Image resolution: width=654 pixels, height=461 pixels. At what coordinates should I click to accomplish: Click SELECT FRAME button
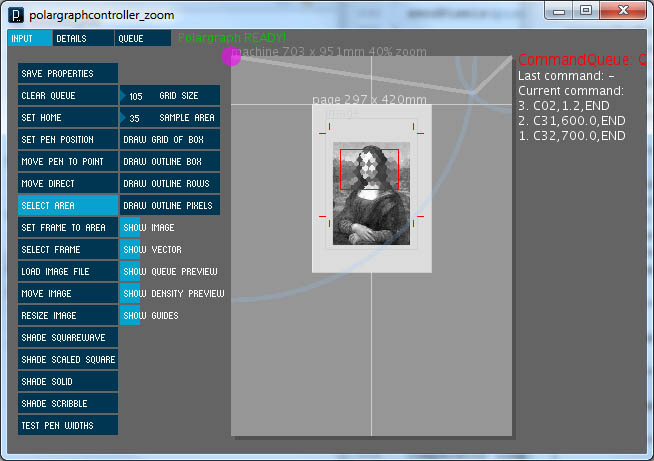(68, 249)
